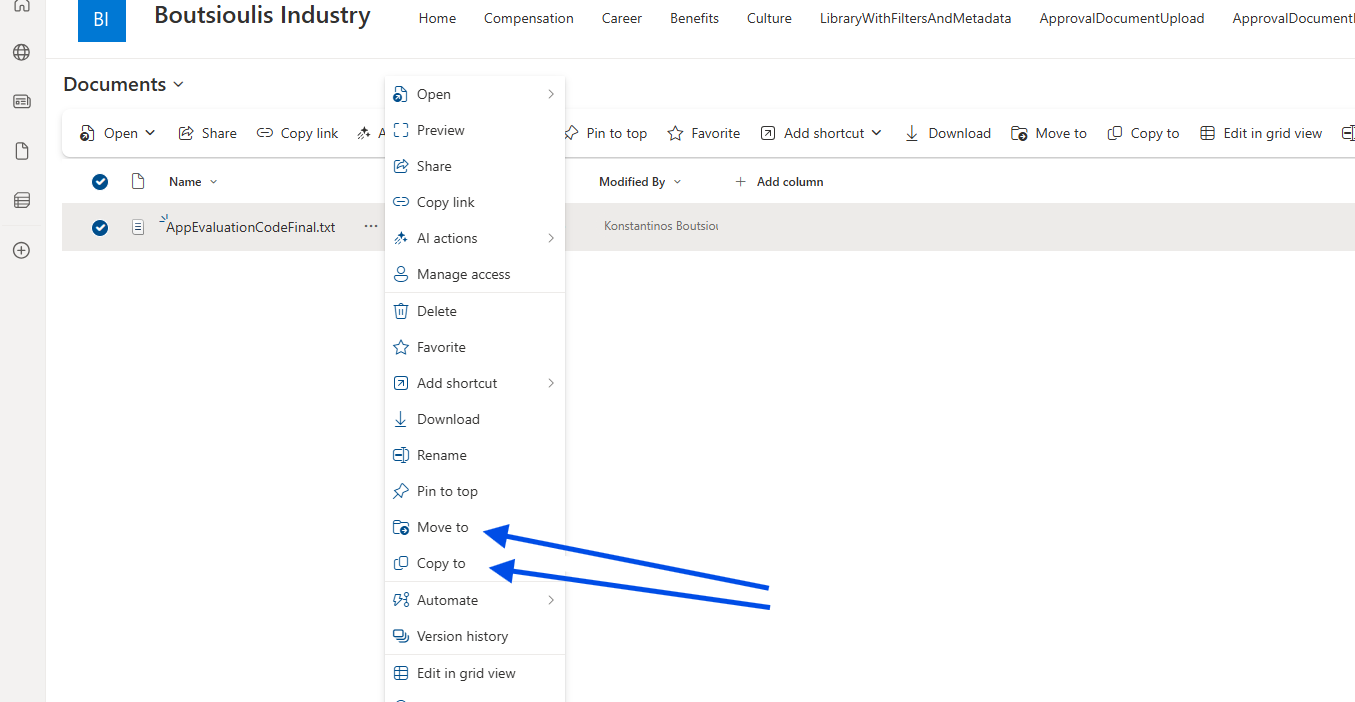Screen dimensions: 1355x702
Task: Open the news icon in left sidebar
Action: 21,101
